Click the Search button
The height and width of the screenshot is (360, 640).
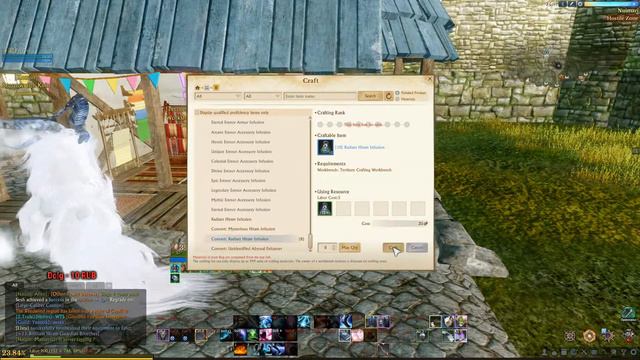pos(370,96)
